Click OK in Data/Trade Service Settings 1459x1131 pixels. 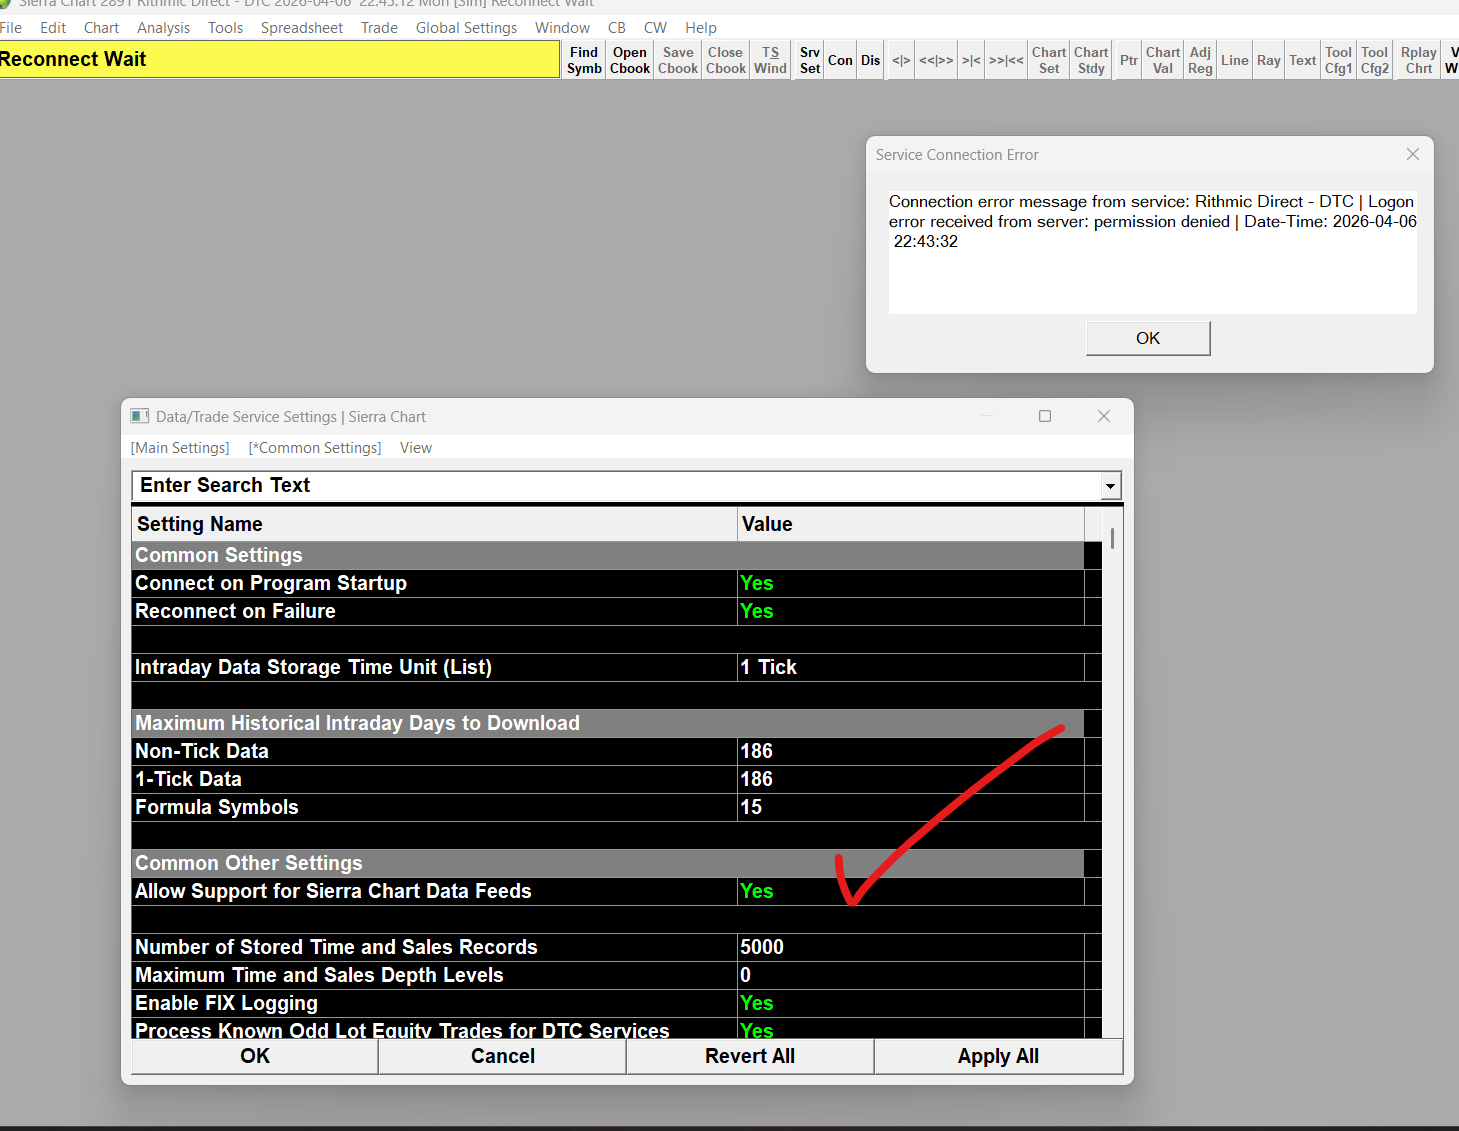pos(255,1056)
